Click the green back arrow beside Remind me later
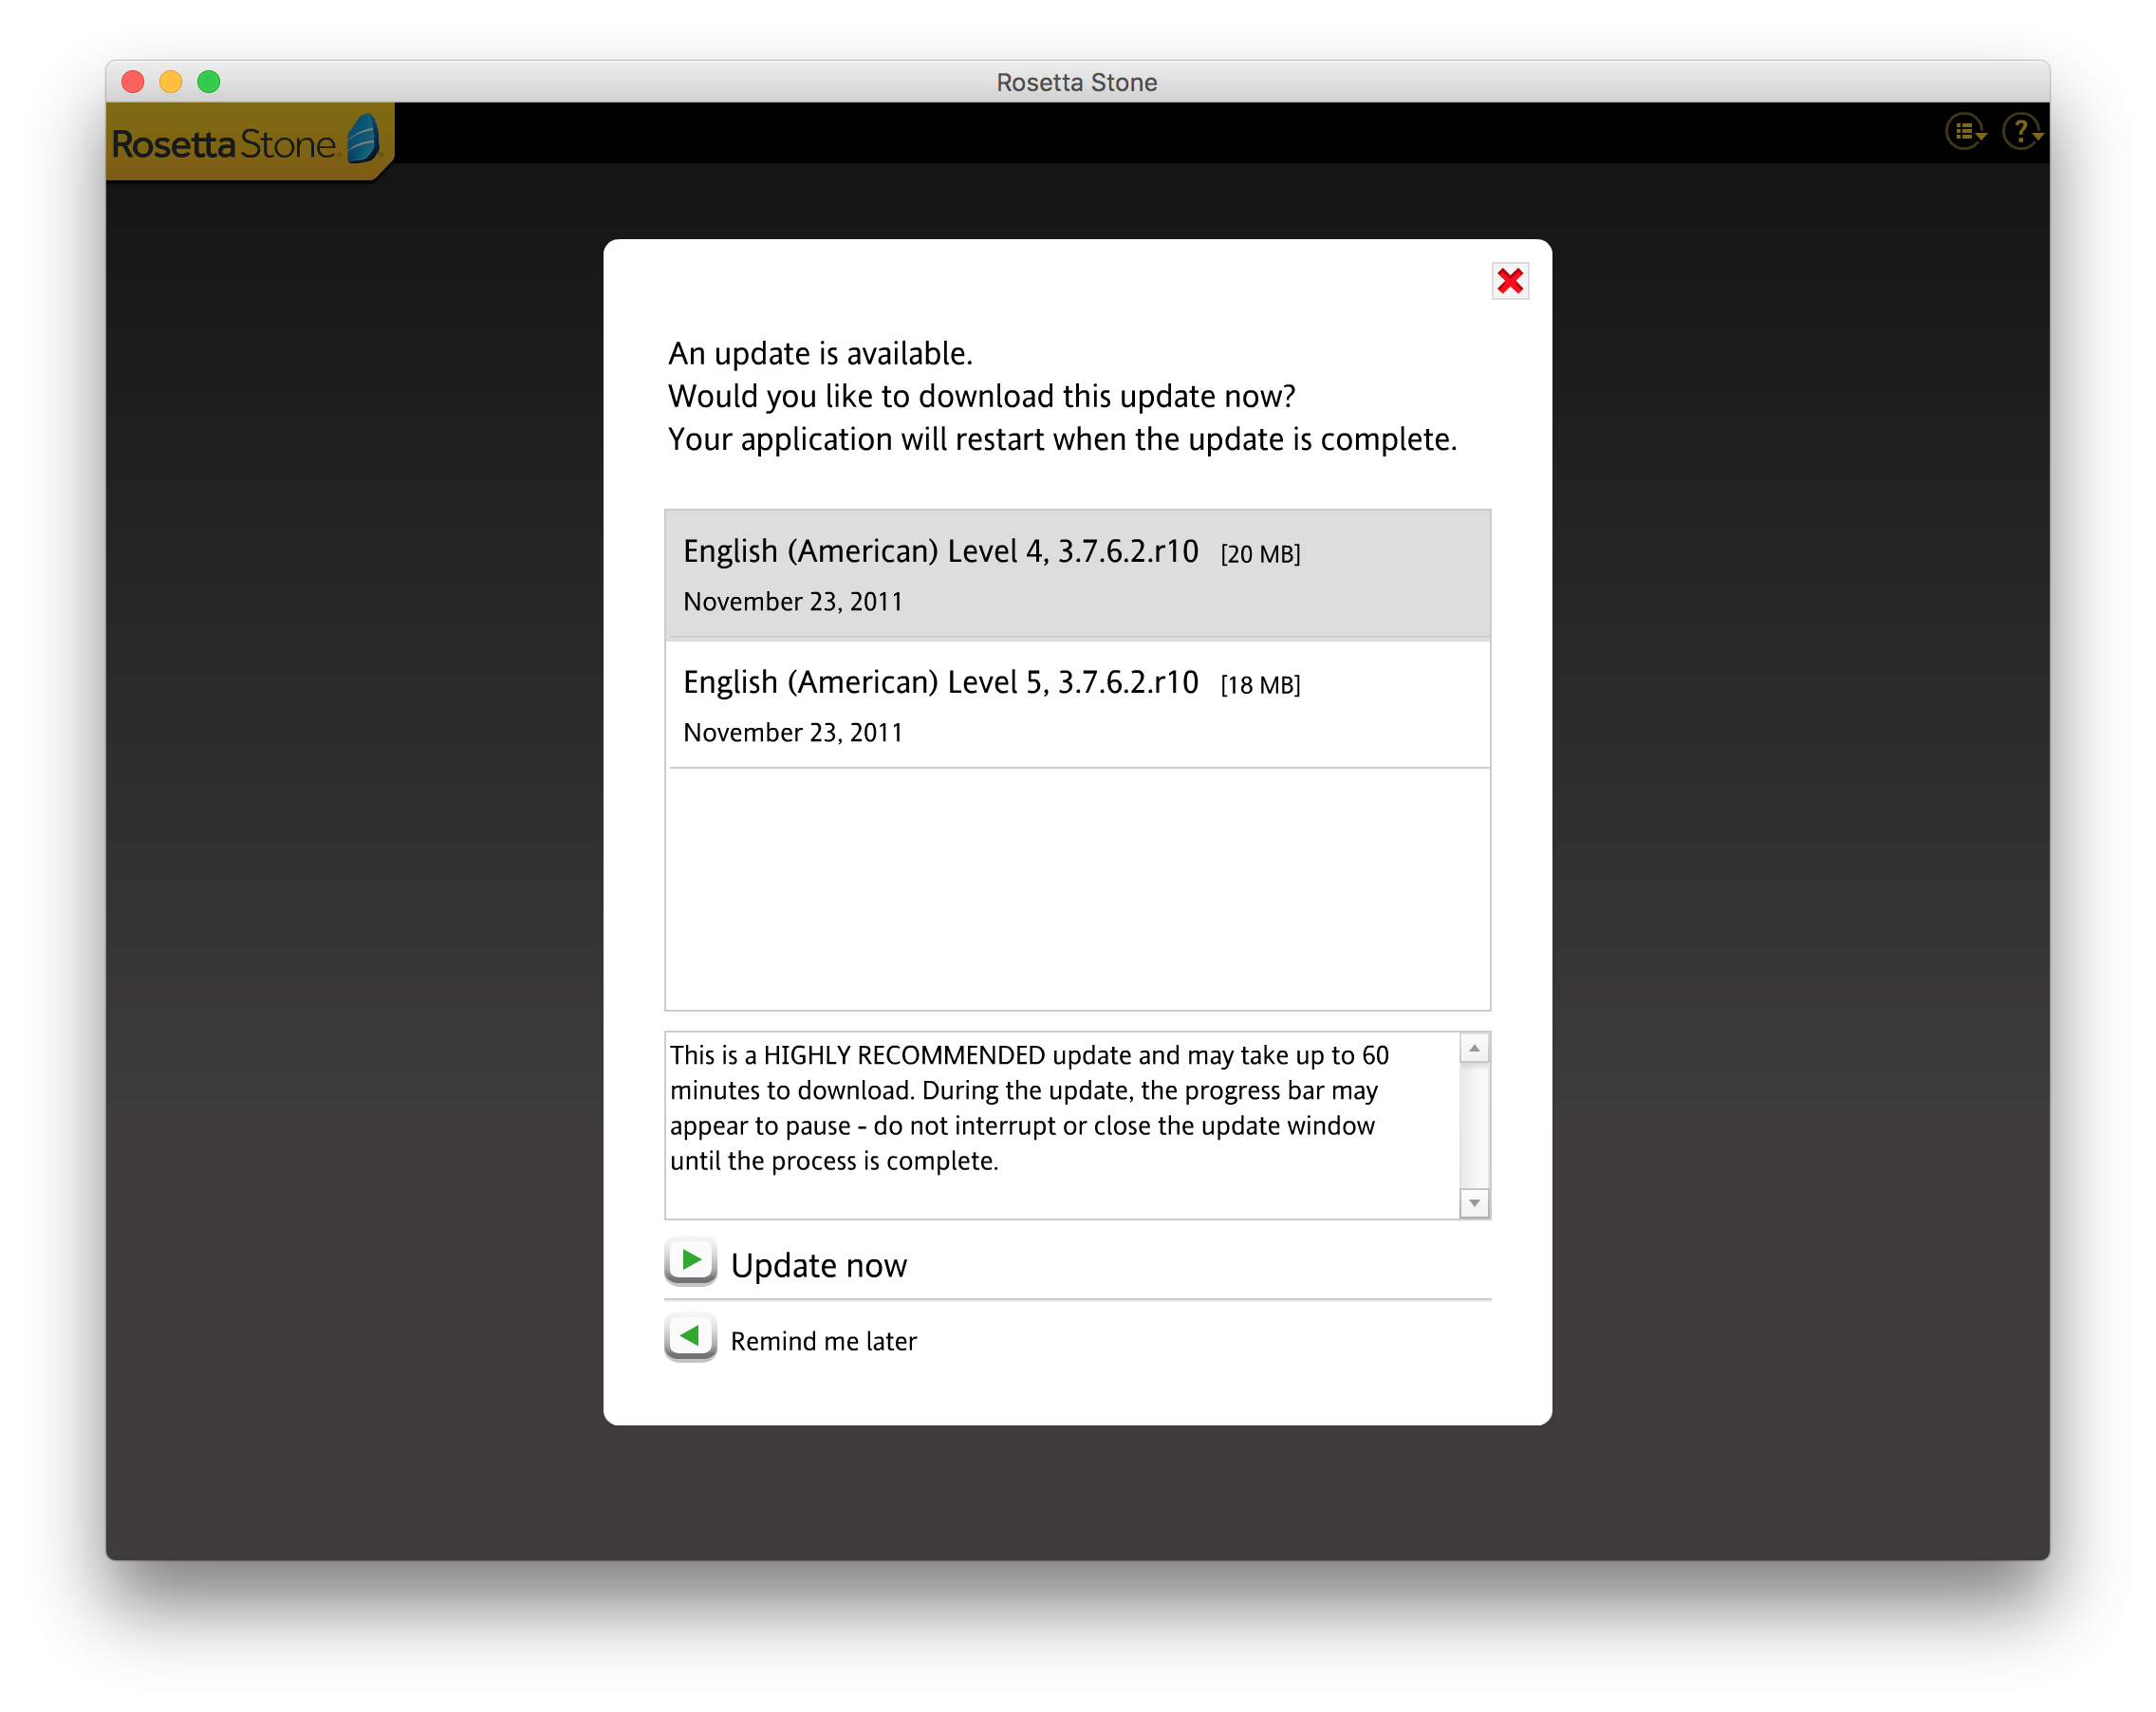This screenshot has height=1712, width=2156. point(689,1337)
